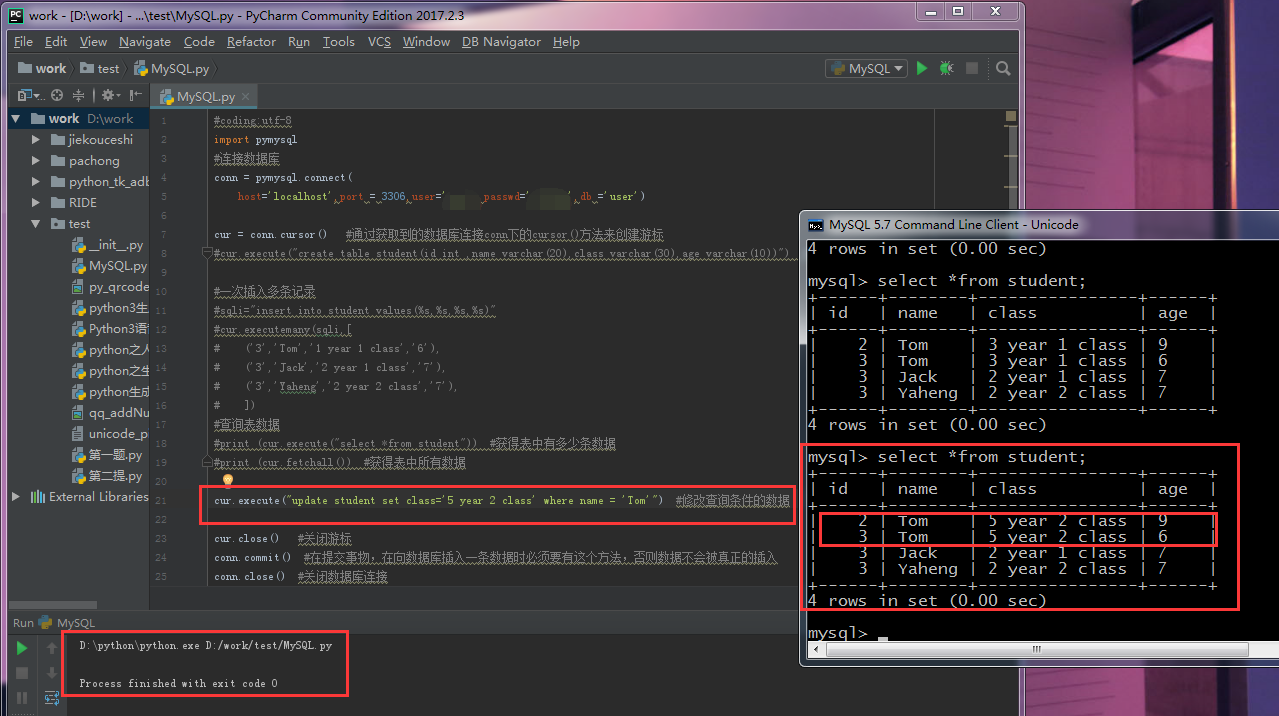
Task: Click the yellow intention light bulb icon
Action: [227, 481]
